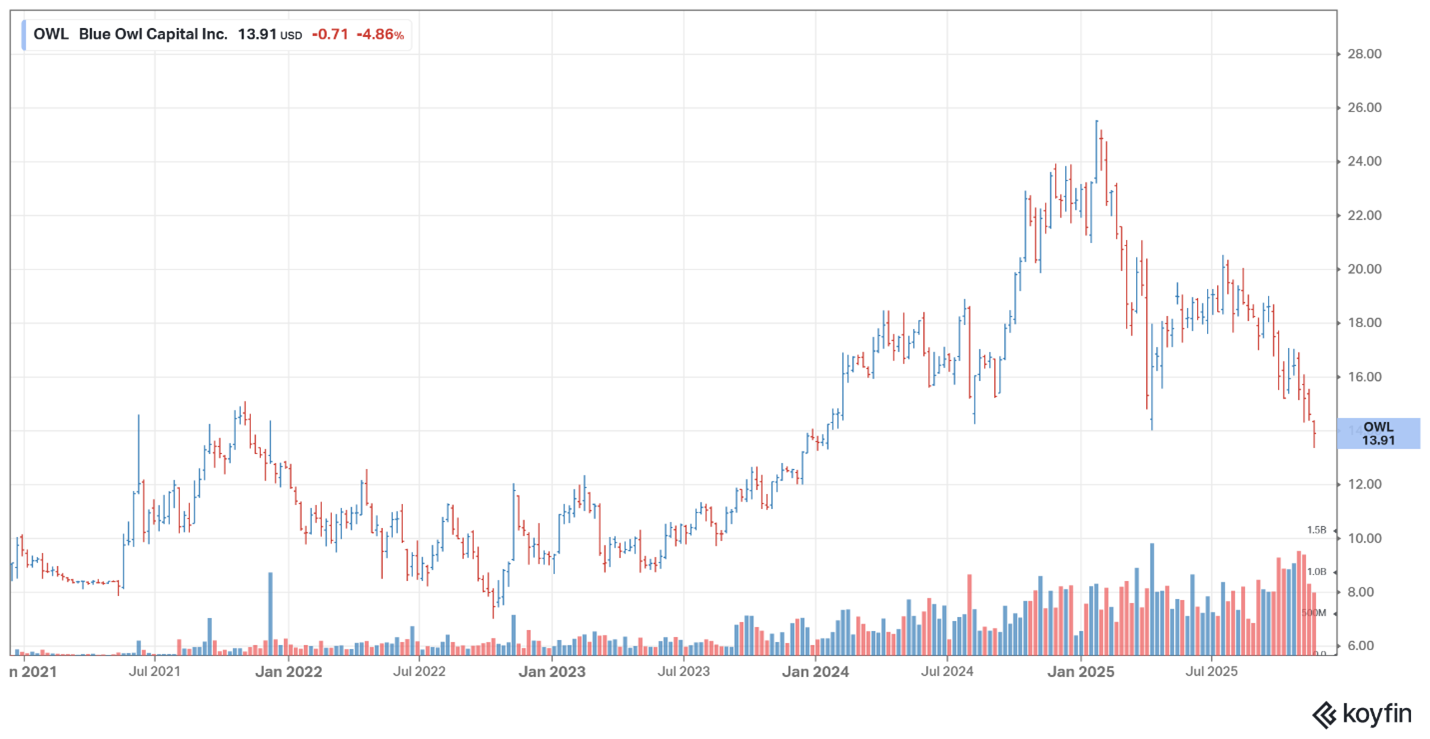This screenshot has width=1430, height=739.
Task: Click the 22.00 price axis label
Action: point(1366,216)
